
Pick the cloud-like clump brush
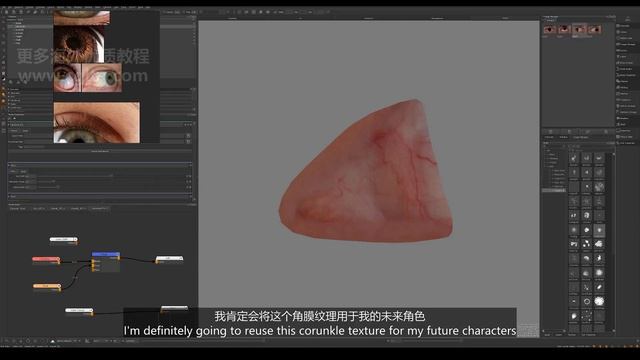click(599, 244)
